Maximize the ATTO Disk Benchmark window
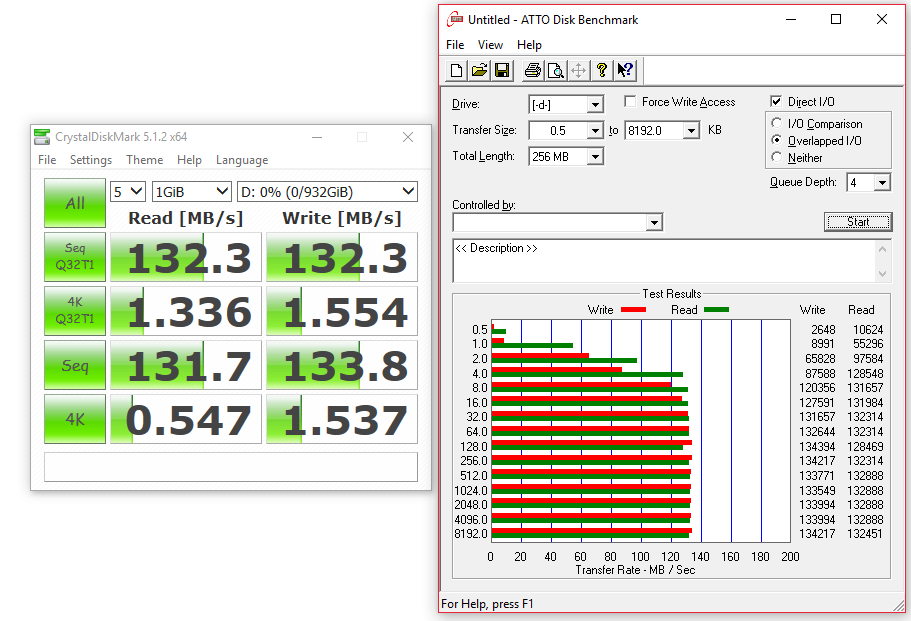Viewport: 911px width, 621px height. point(835,19)
